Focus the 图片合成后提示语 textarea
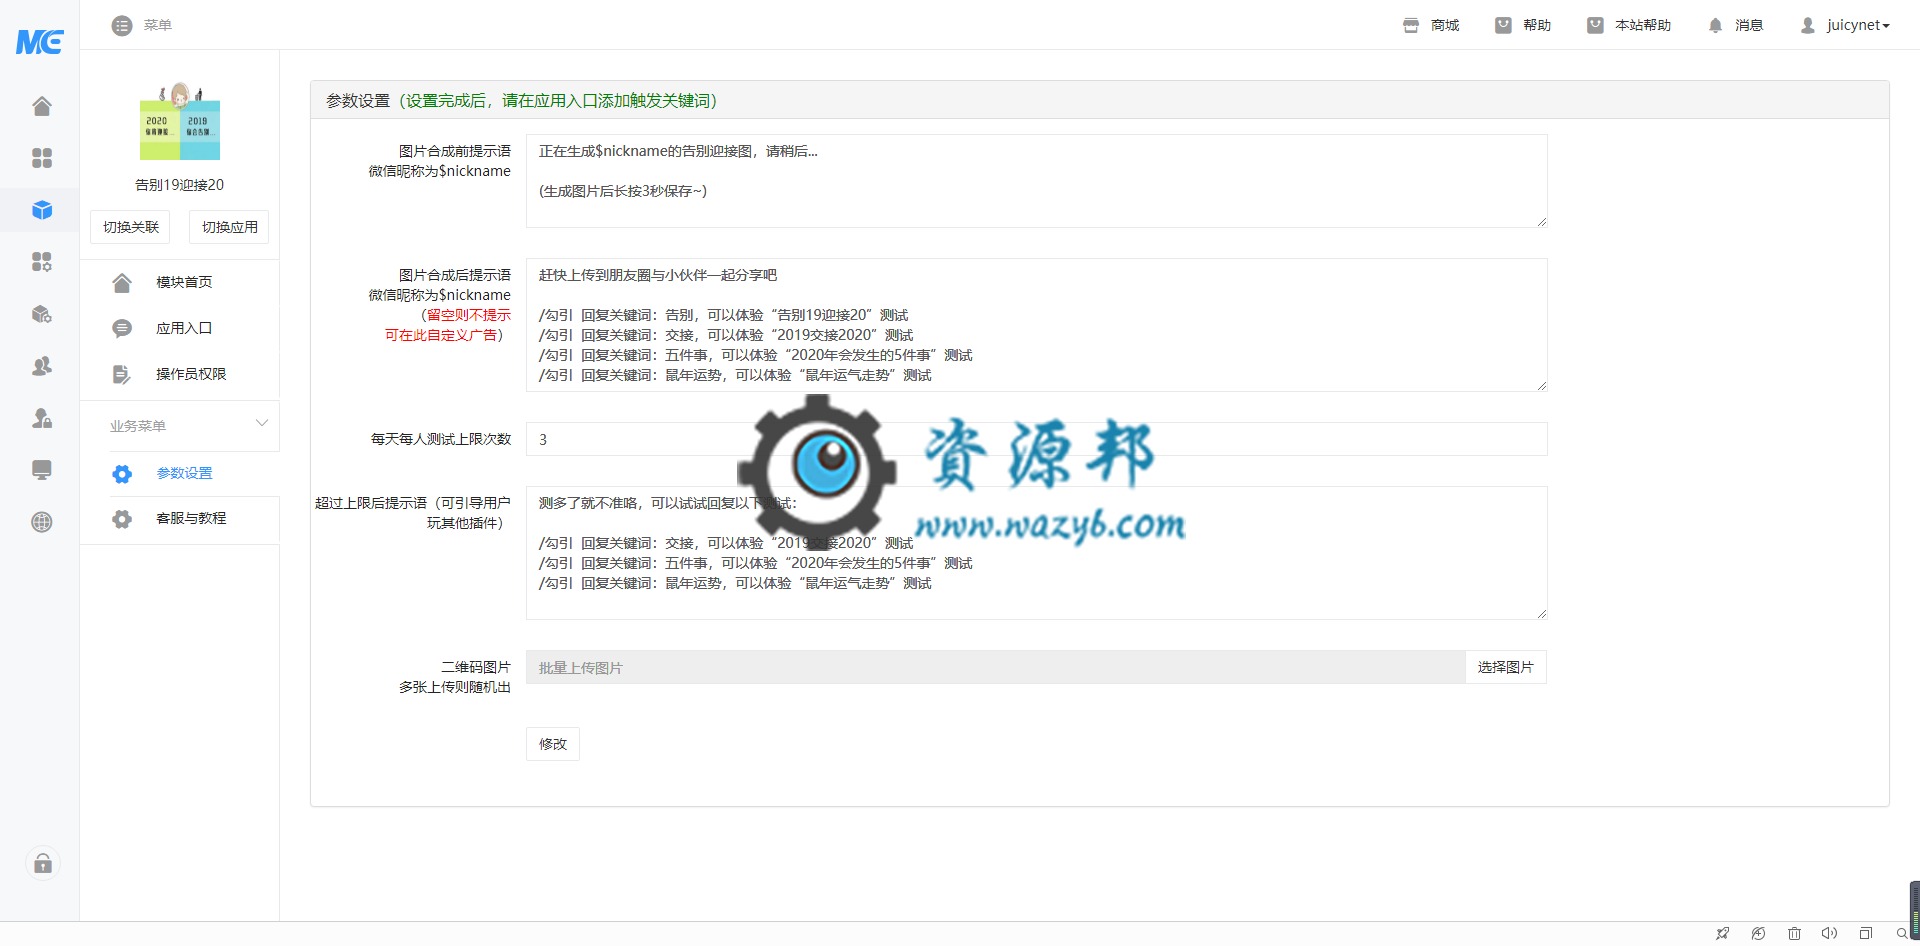 pyautogui.click(x=1036, y=325)
